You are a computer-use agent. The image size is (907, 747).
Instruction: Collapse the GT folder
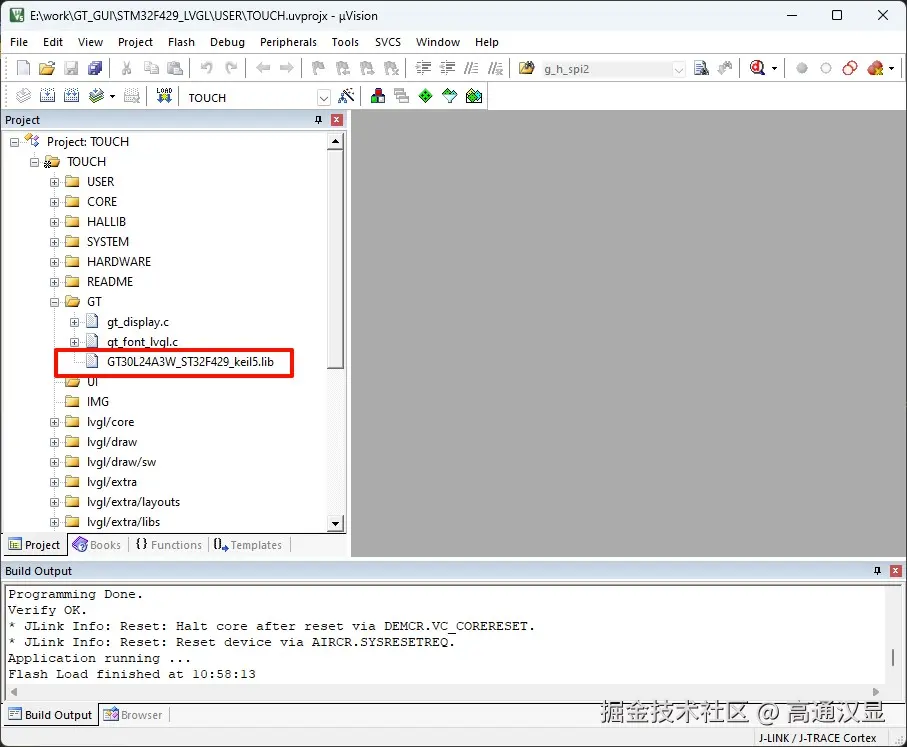point(54,302)
